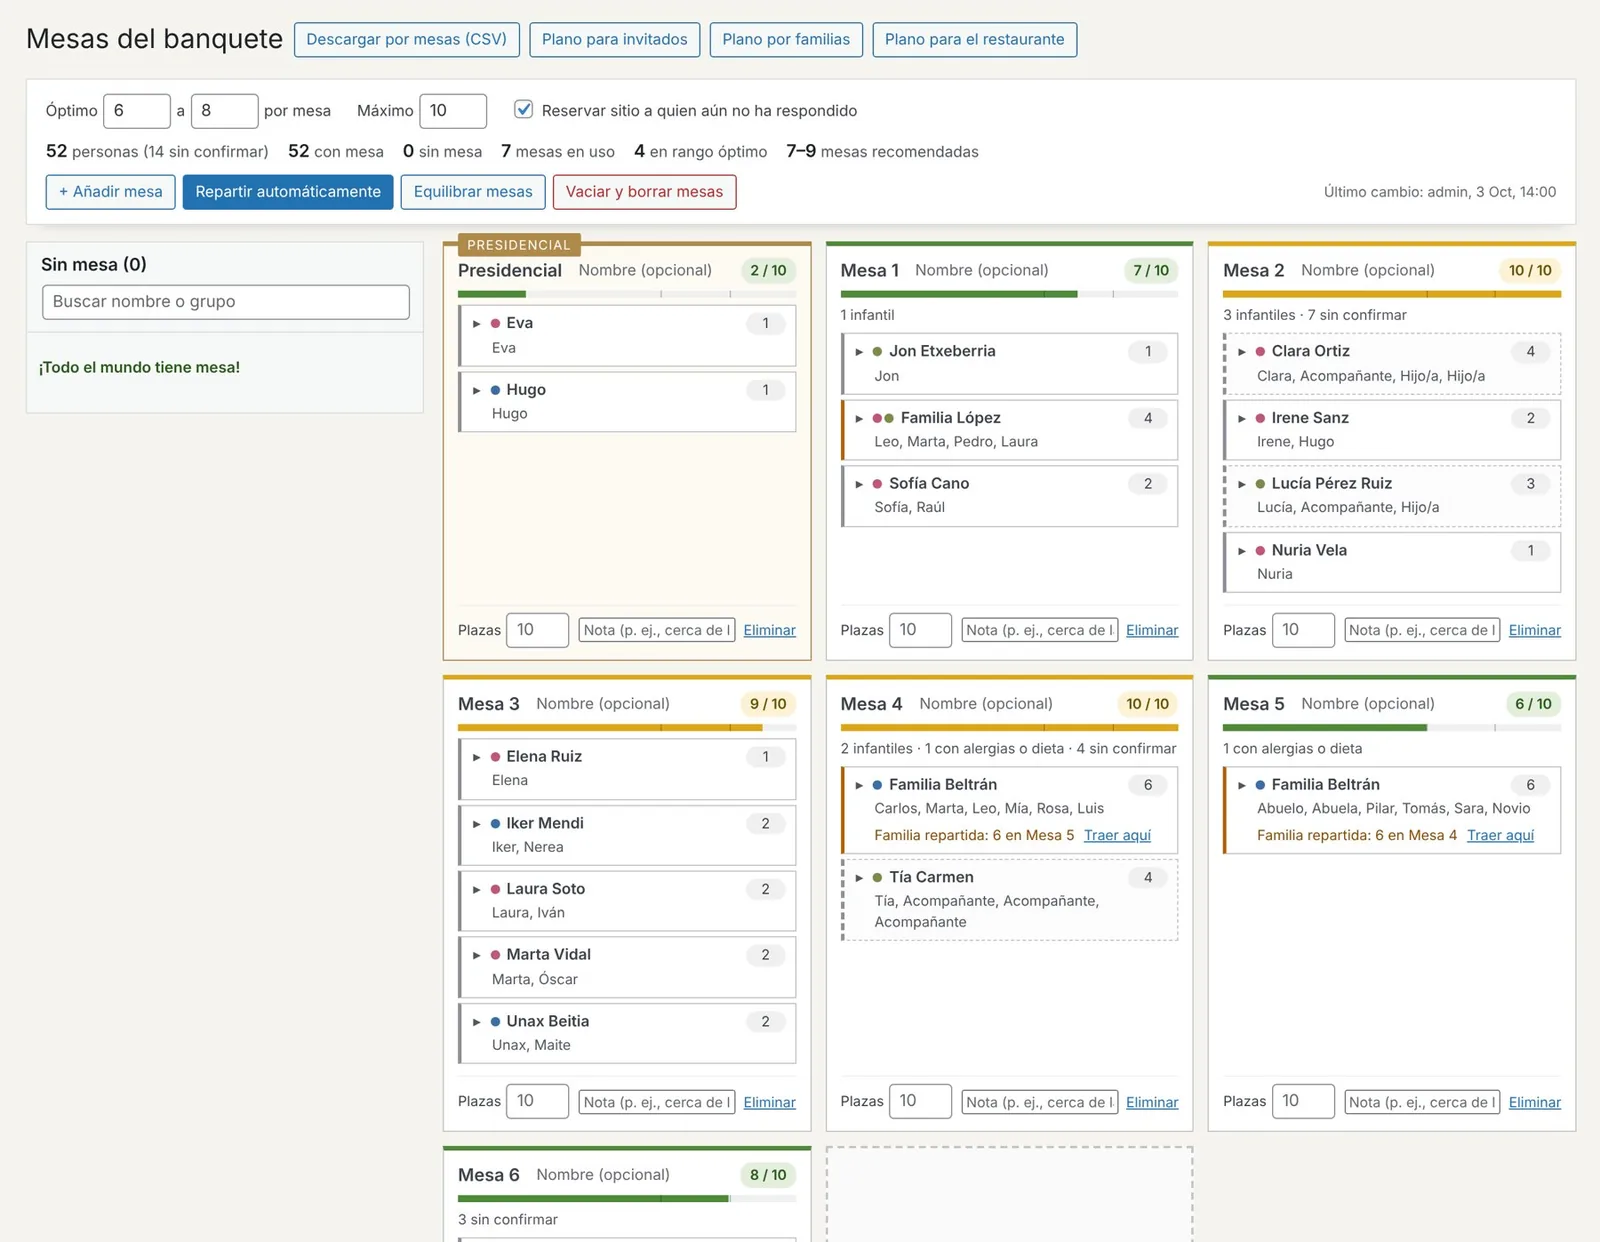Click Plazas field of Mesa 3
Image resolution: width=1600 pixels, height=1242 pixels.
point(537,1101)
